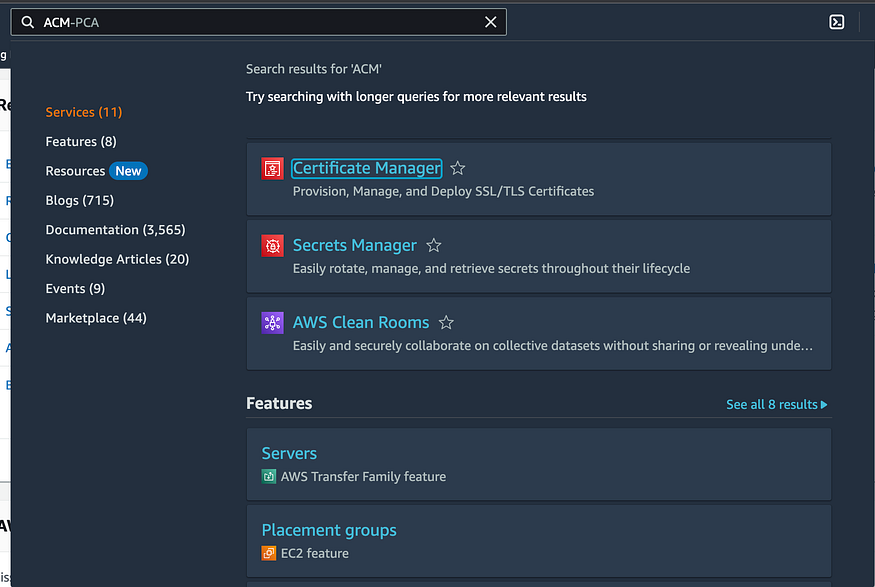The width and height of the screenshot is (875, 587).
Task: Open Certificate Manager service link
Action: pos(367,168)
